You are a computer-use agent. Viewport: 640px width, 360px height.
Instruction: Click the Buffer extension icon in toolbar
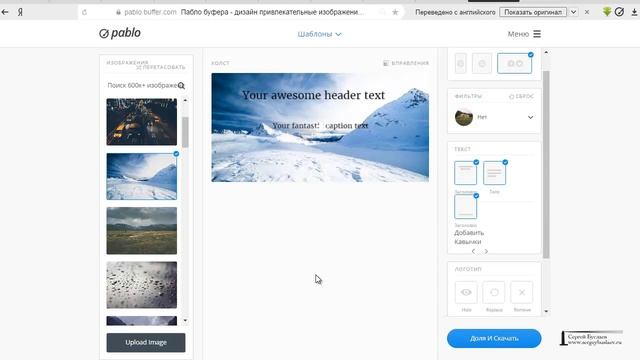coord(620,12)
